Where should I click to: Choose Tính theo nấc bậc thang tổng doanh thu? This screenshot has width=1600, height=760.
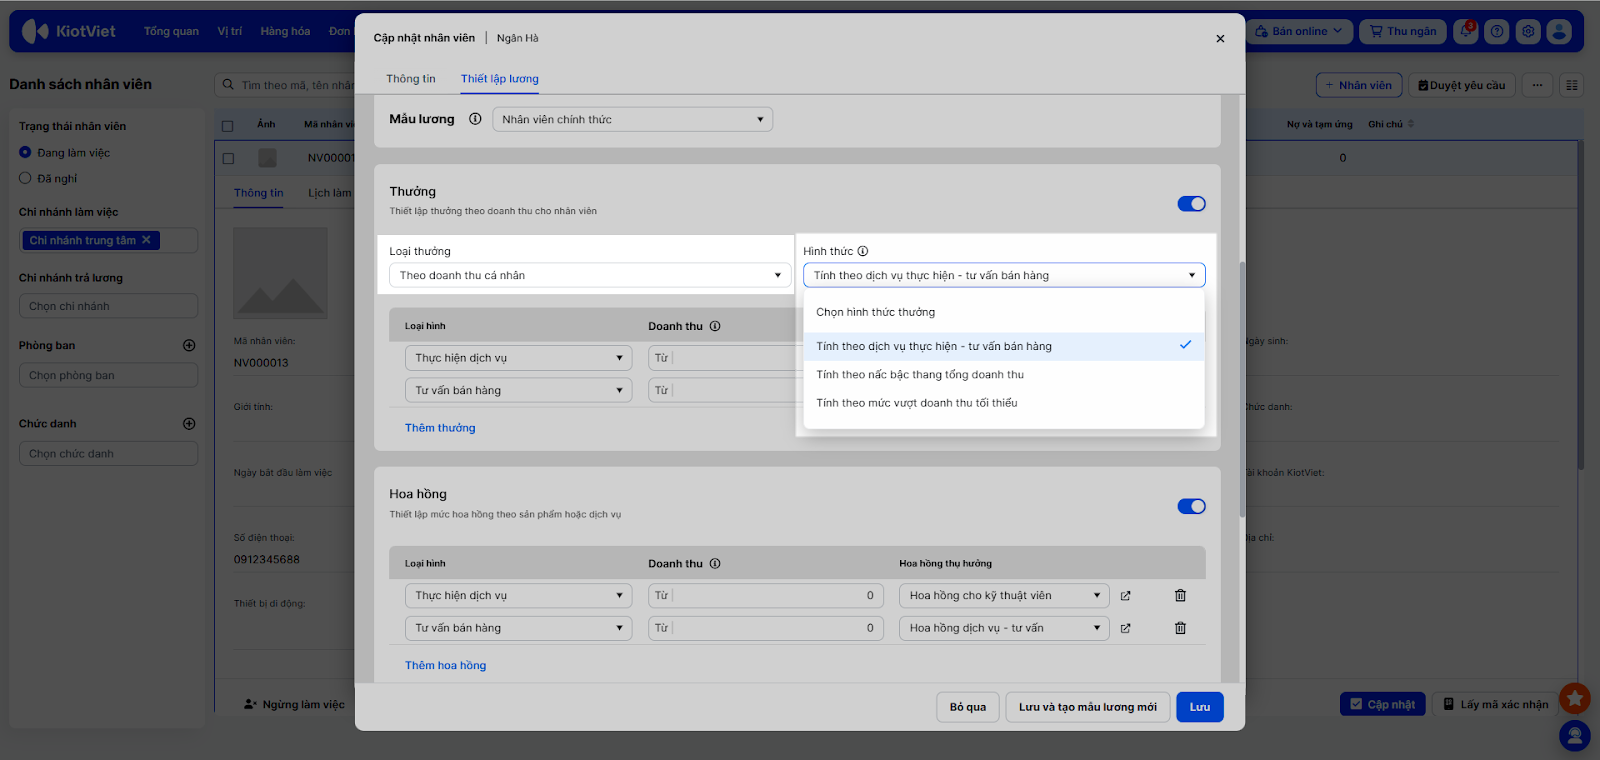click(x=920, y=375)
